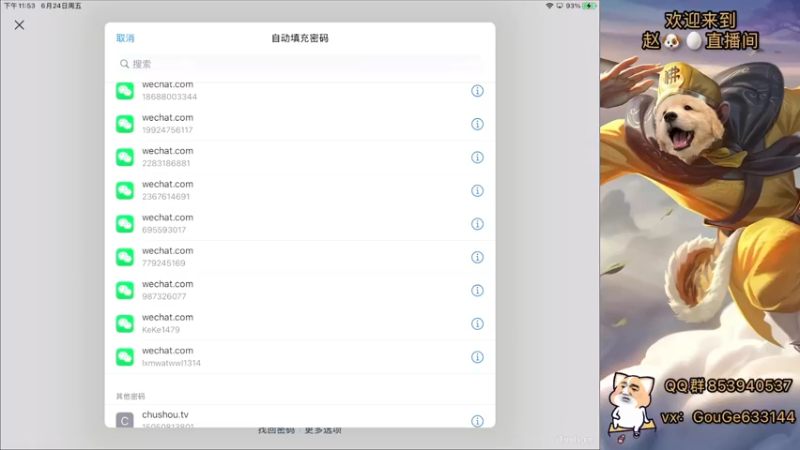Image resolution: width=800 pixels, height=450 pixels.
Task: Select account 19924756117 password
Action: coord(300,124)
